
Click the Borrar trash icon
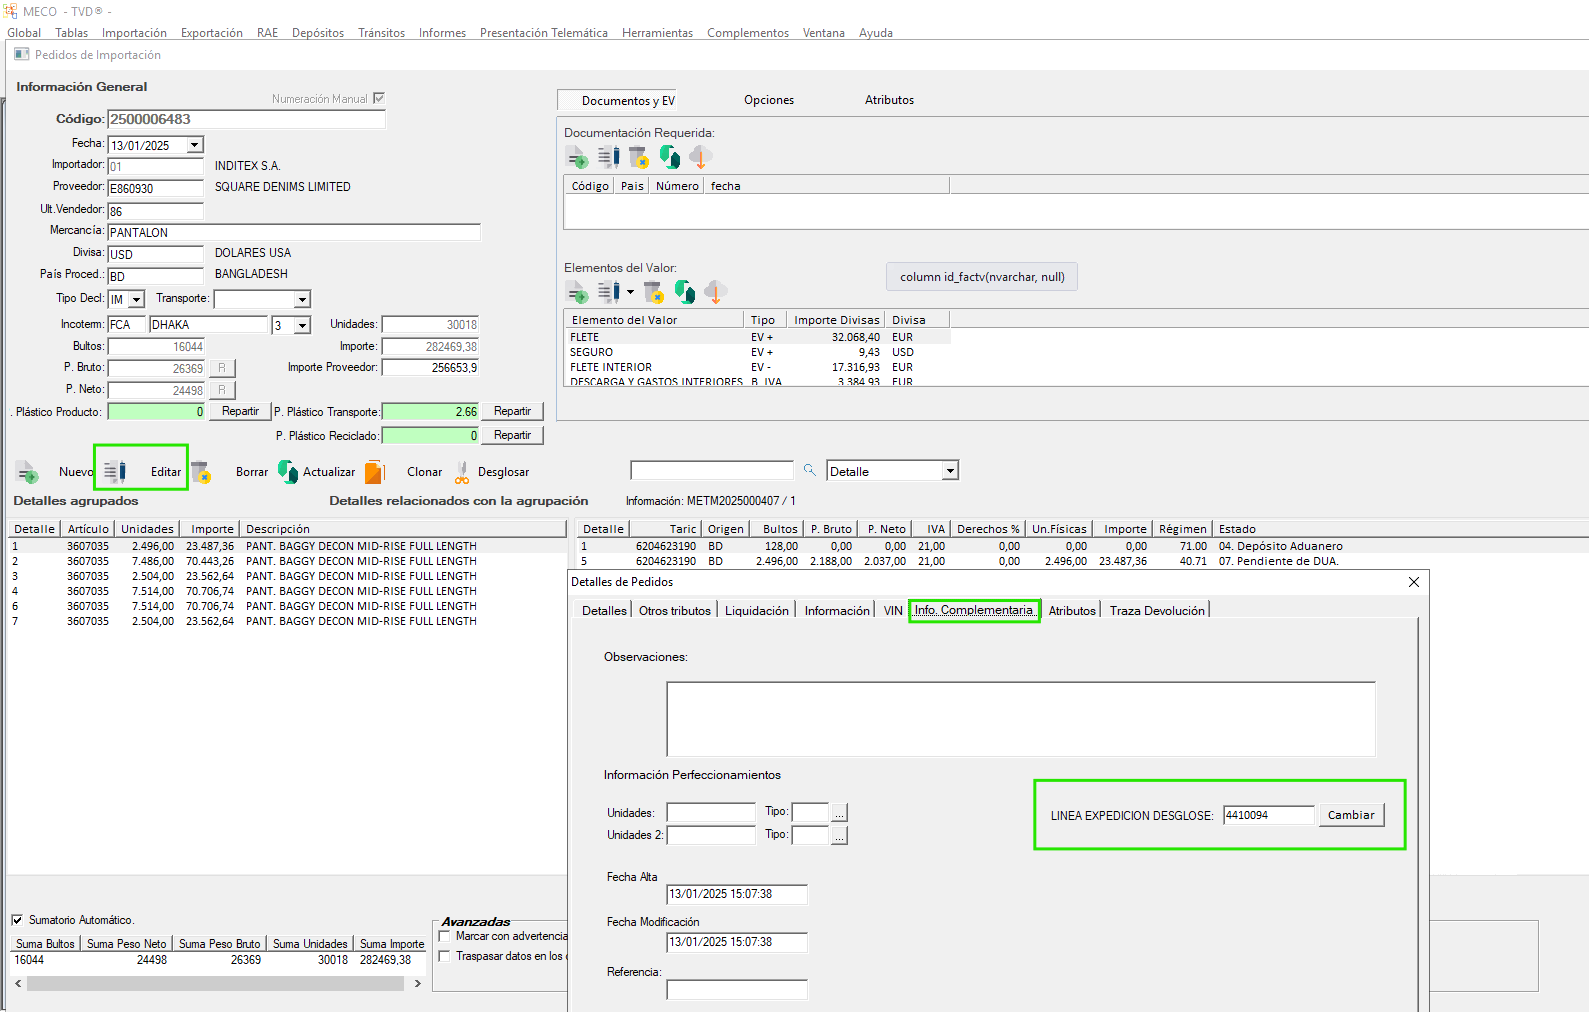pos(201,472)
